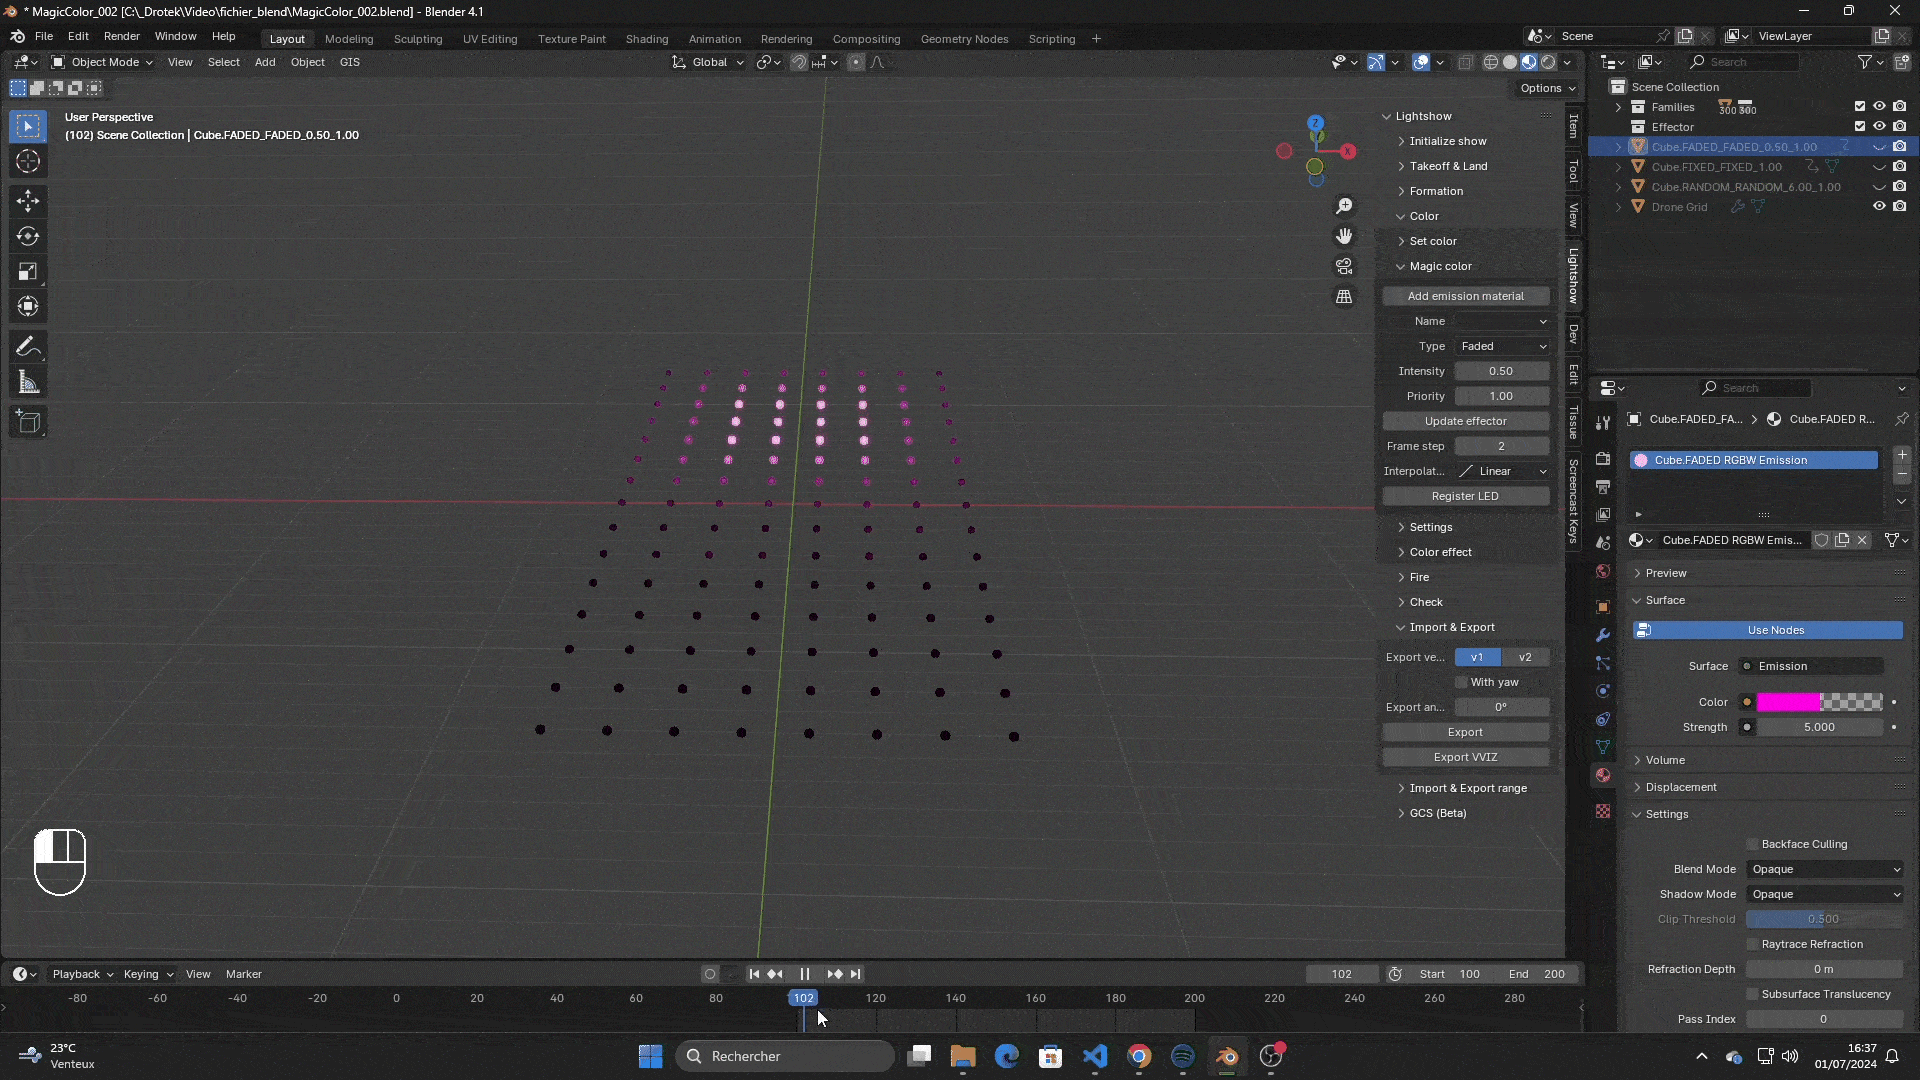Hide Drone Grid in viewport
Image resolution: width=1920 pixels, height=1080 pixels.
[1879, 207]
